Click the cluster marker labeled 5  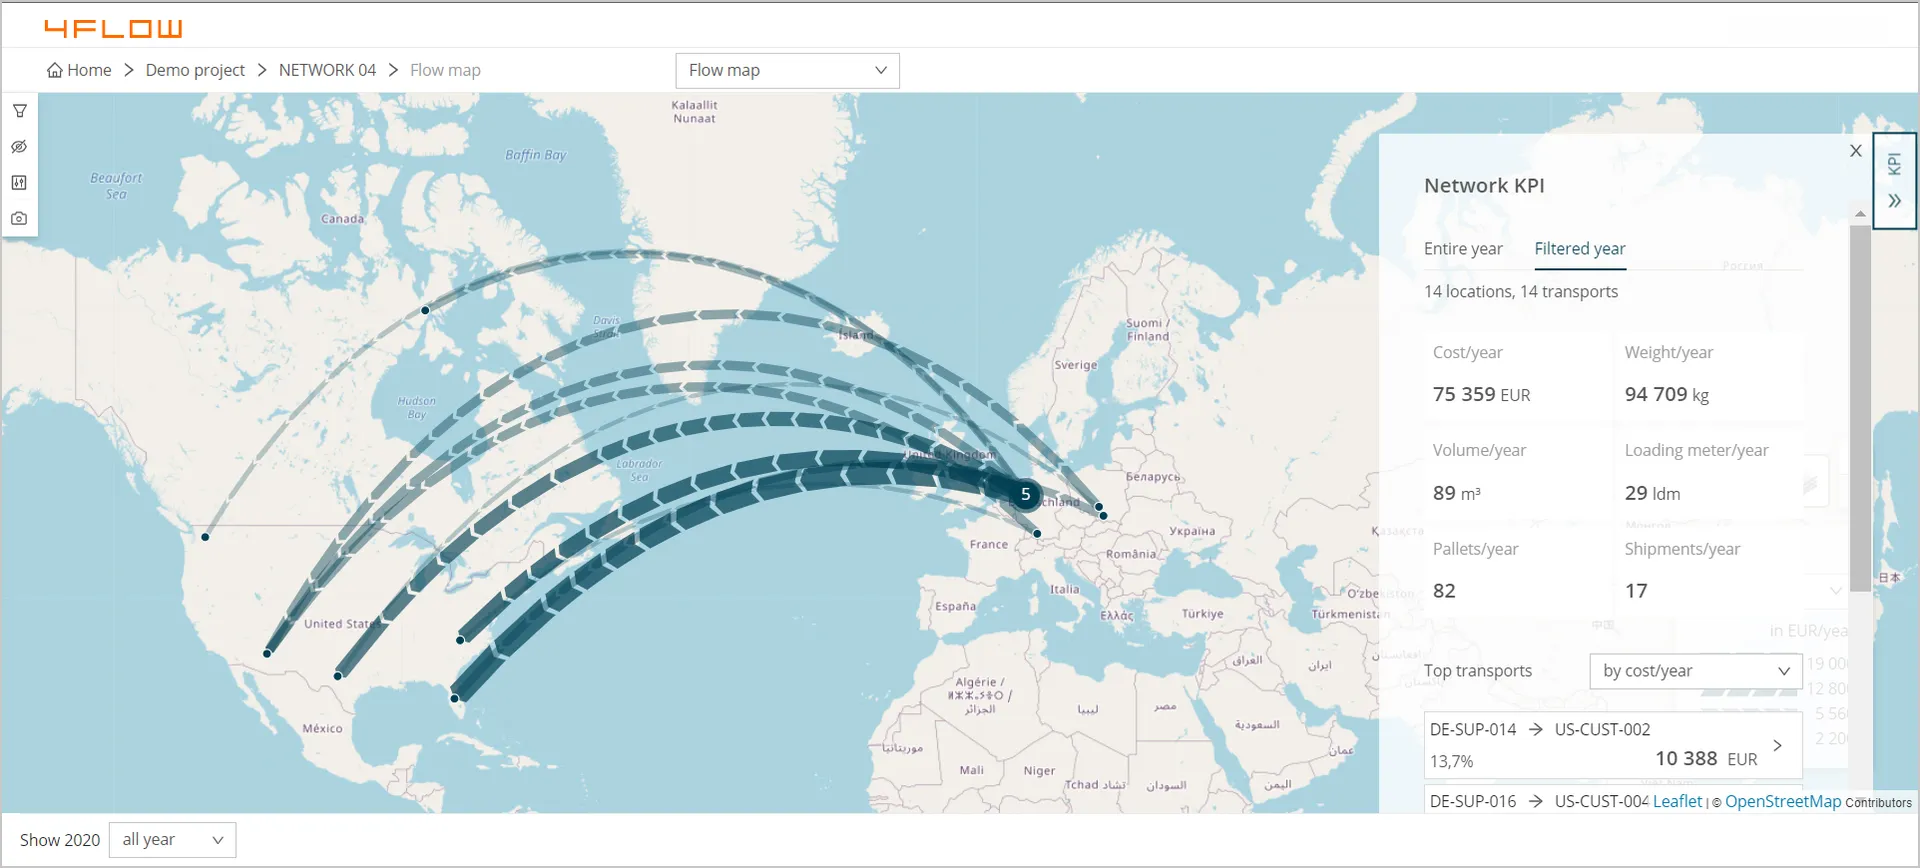(x=1025, y=494)
